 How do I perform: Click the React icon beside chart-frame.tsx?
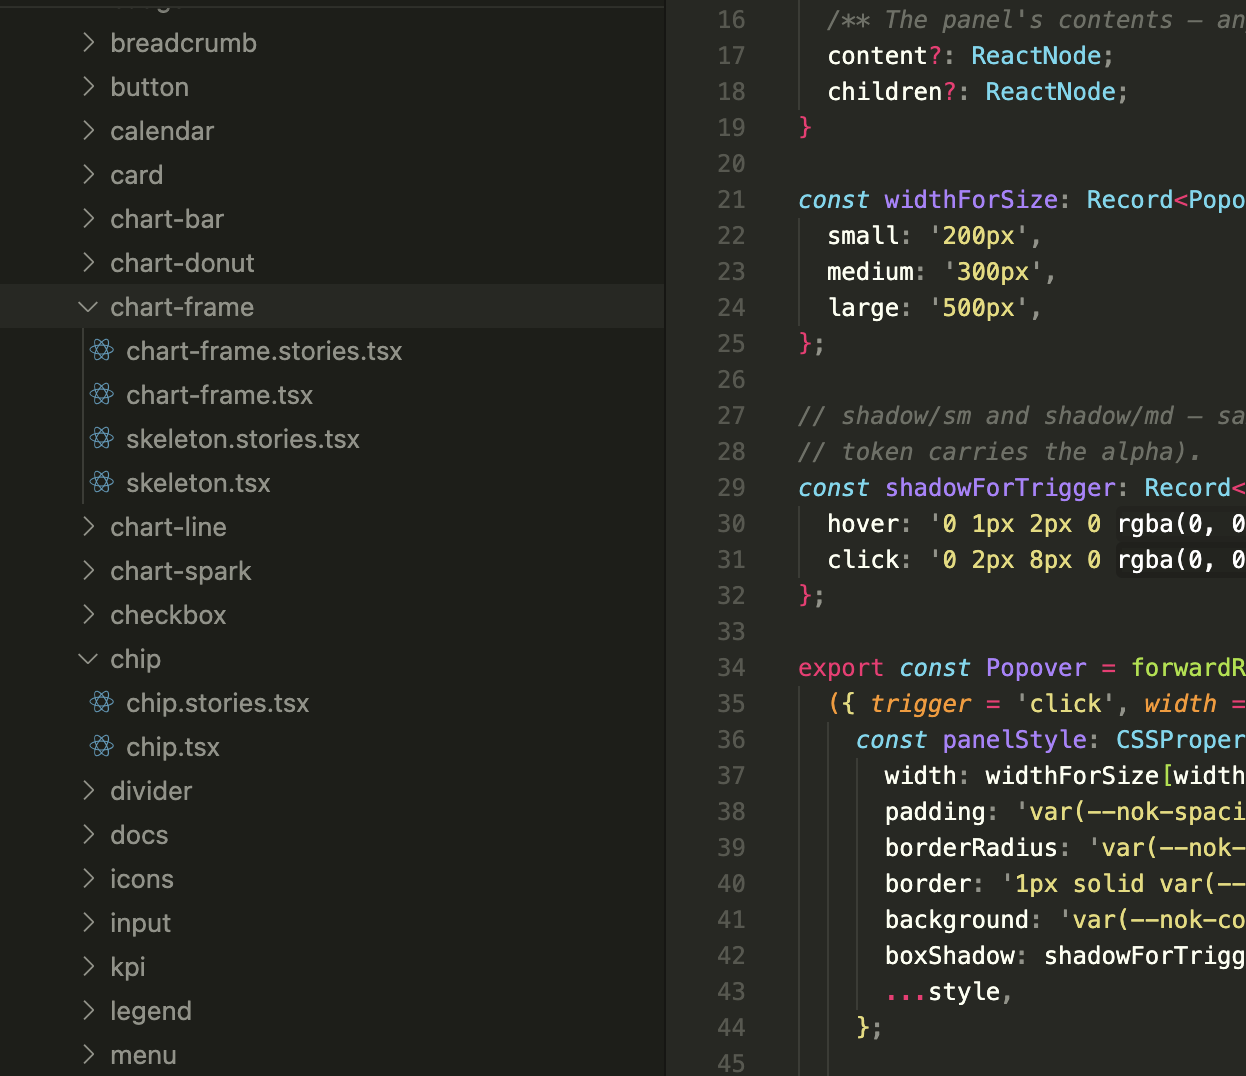point(102,394)
